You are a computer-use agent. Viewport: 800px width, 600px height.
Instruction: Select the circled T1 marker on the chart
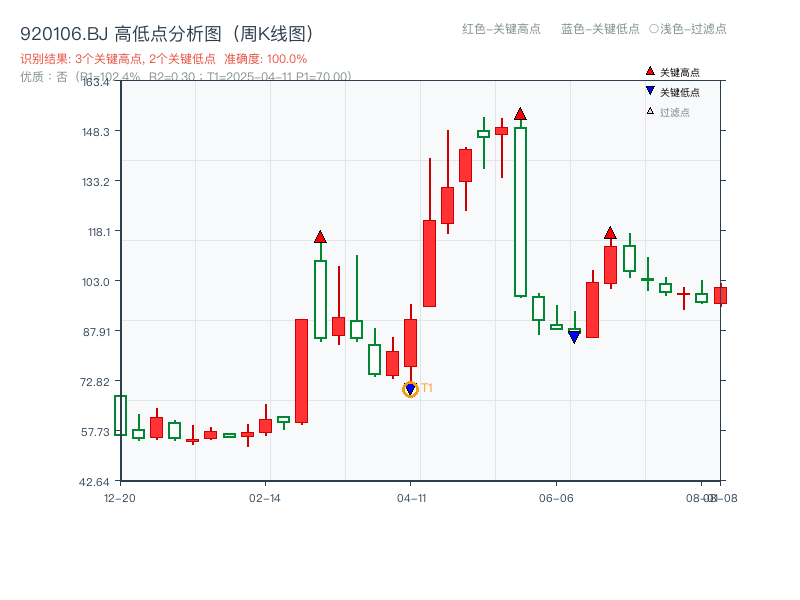tap(411, 387)
